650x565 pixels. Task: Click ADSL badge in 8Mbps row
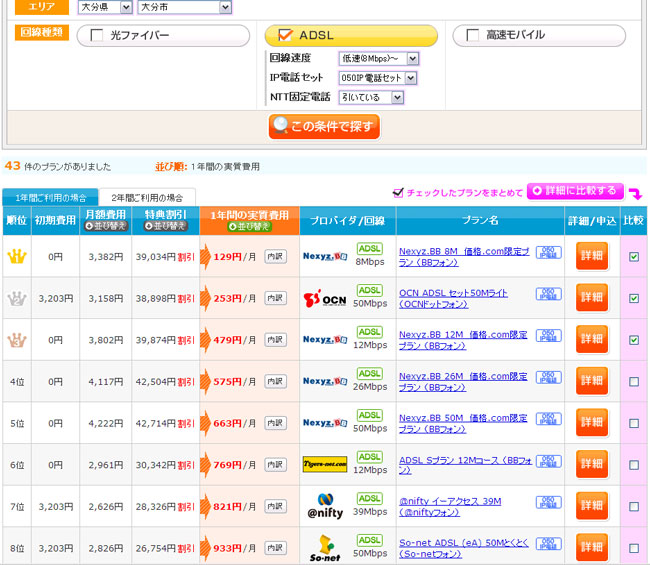coord(370,249)
